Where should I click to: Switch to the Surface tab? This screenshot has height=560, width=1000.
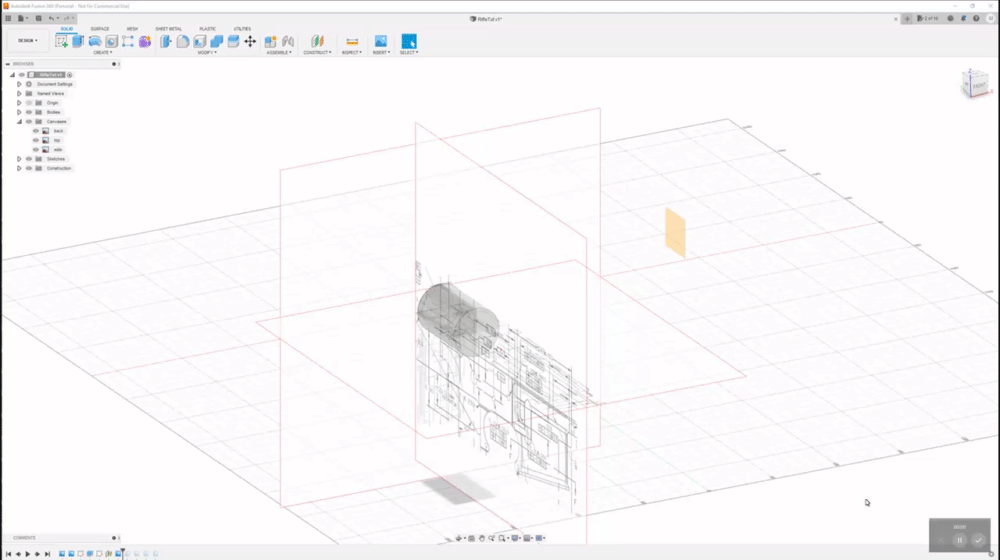(100, 29)
